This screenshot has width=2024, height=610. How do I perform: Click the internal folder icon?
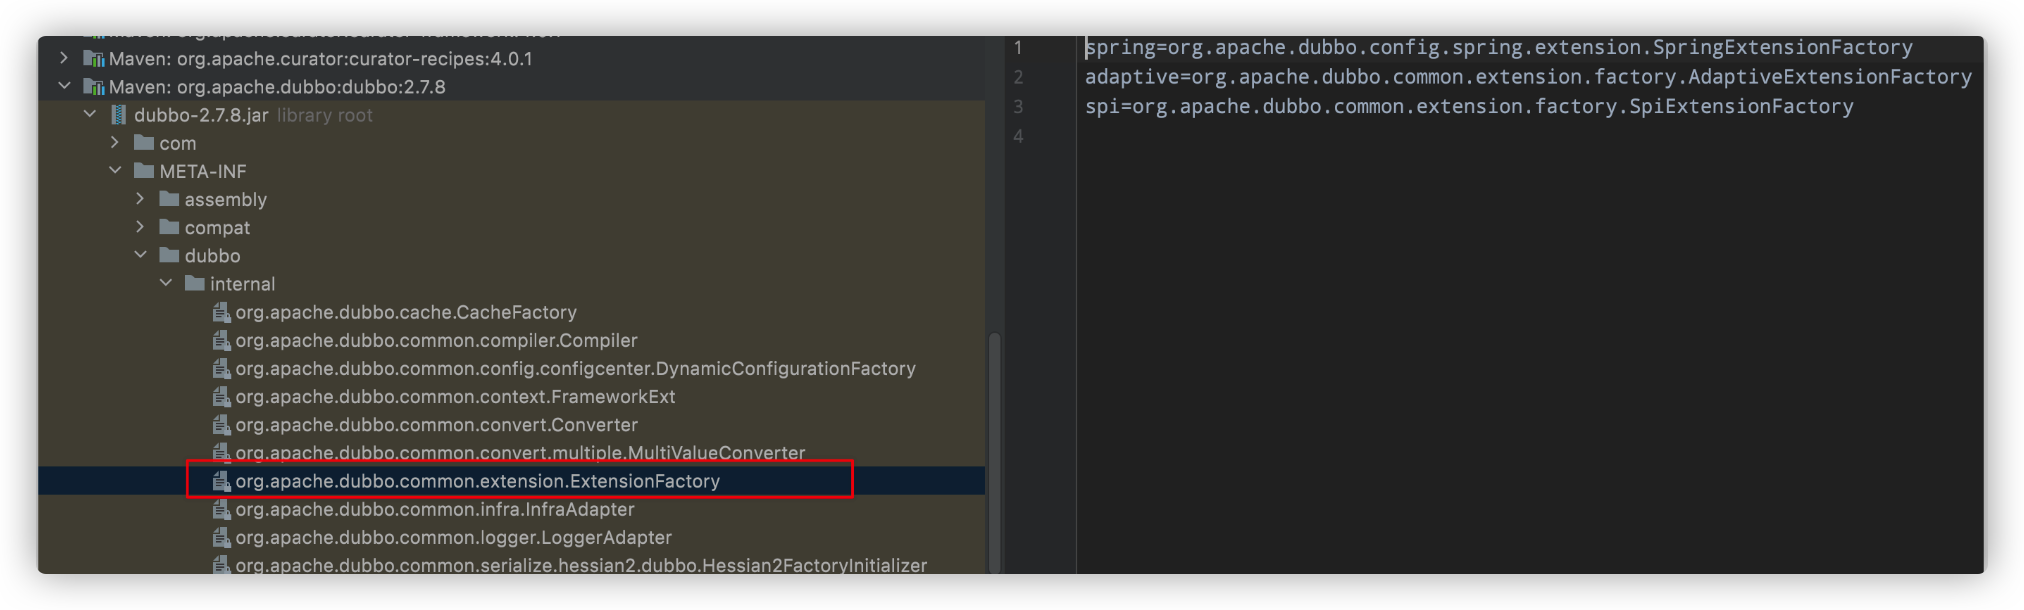(195, 284)
